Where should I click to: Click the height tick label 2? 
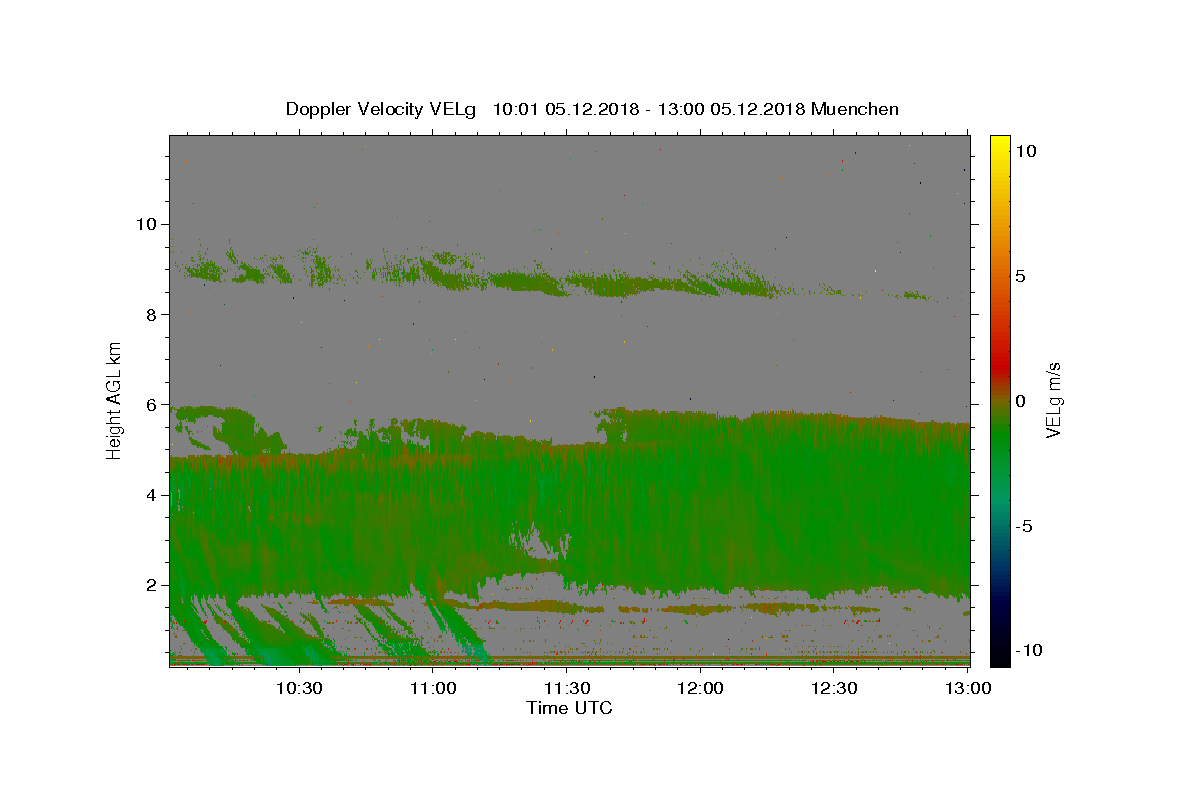coord(152,585)
